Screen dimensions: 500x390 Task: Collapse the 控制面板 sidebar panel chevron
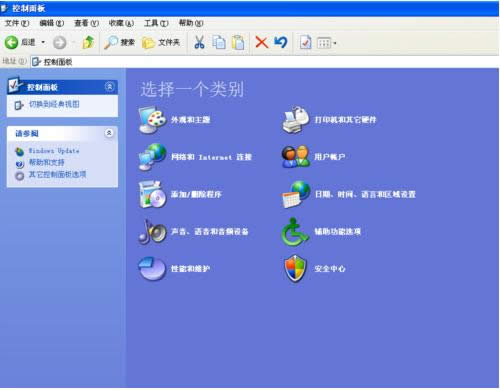point(109,87)
